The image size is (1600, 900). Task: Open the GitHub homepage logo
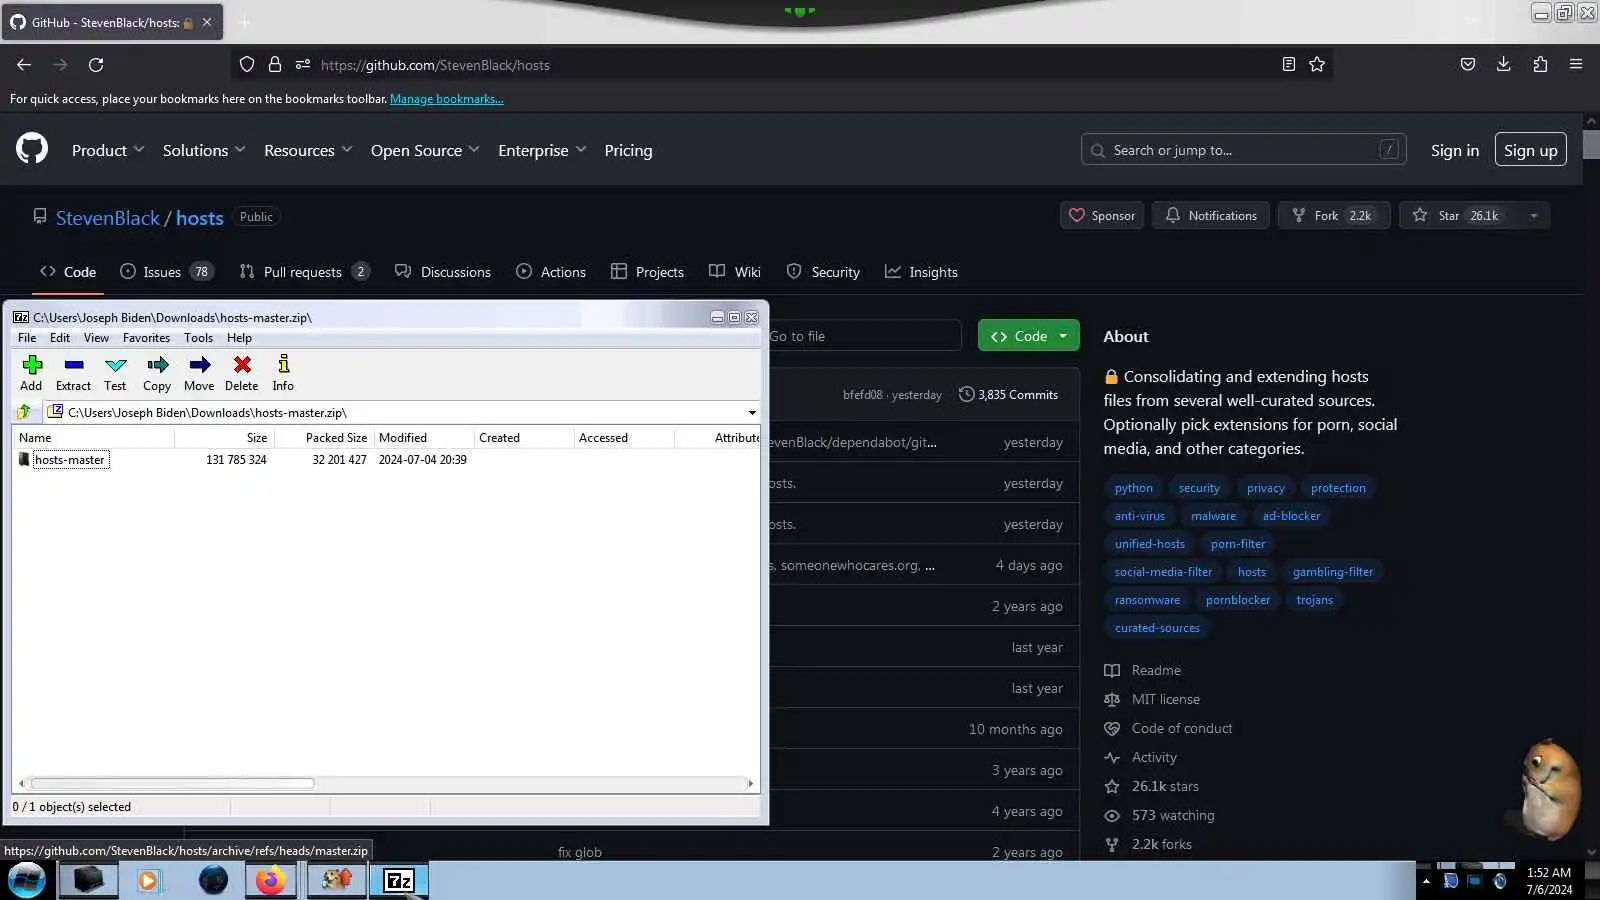(x=32, y=149)
